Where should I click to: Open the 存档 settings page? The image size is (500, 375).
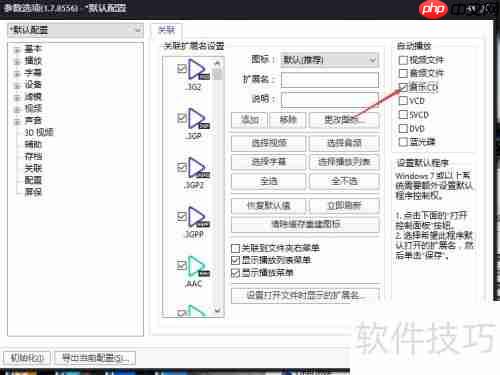point(33,156)
